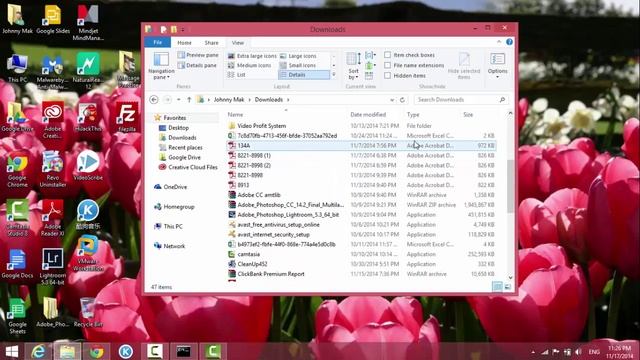Open Quick Access Toolbar customize dropdown
Viewport: 640px width, 360px height.
(183, 29)
